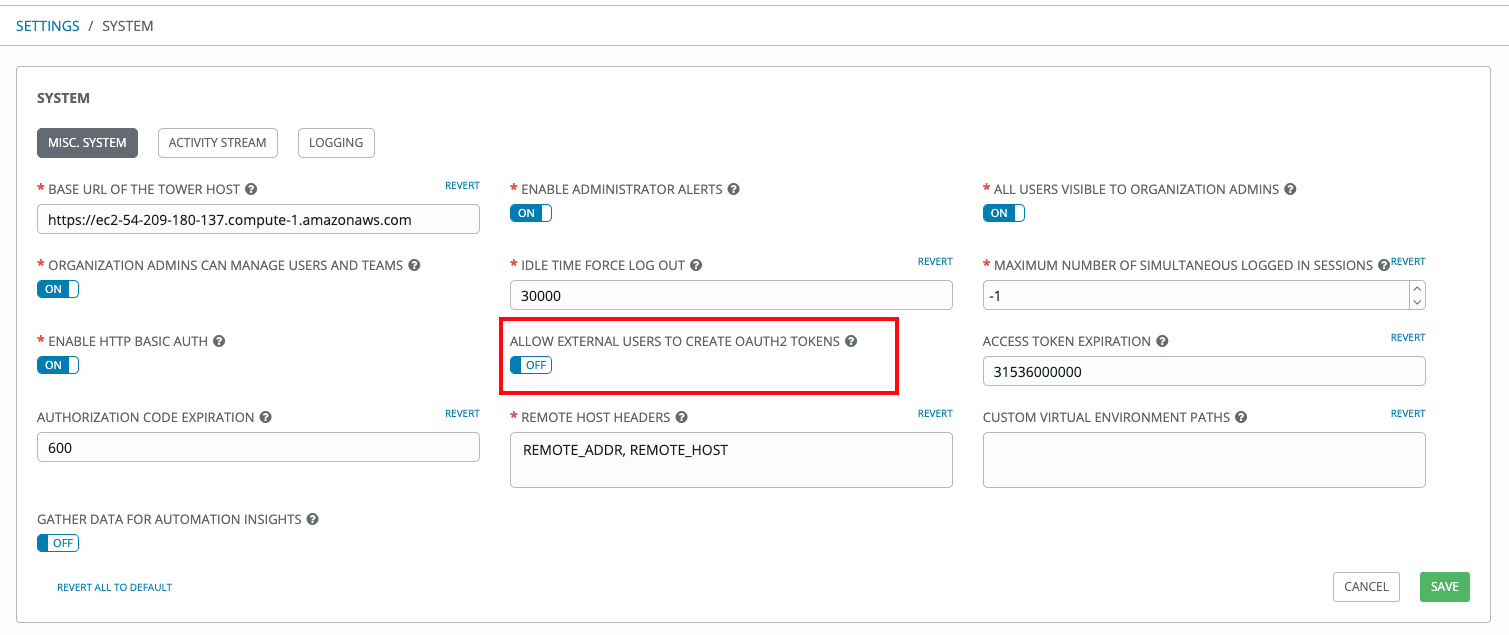Revert Authorization Code Expiration value

462,414
